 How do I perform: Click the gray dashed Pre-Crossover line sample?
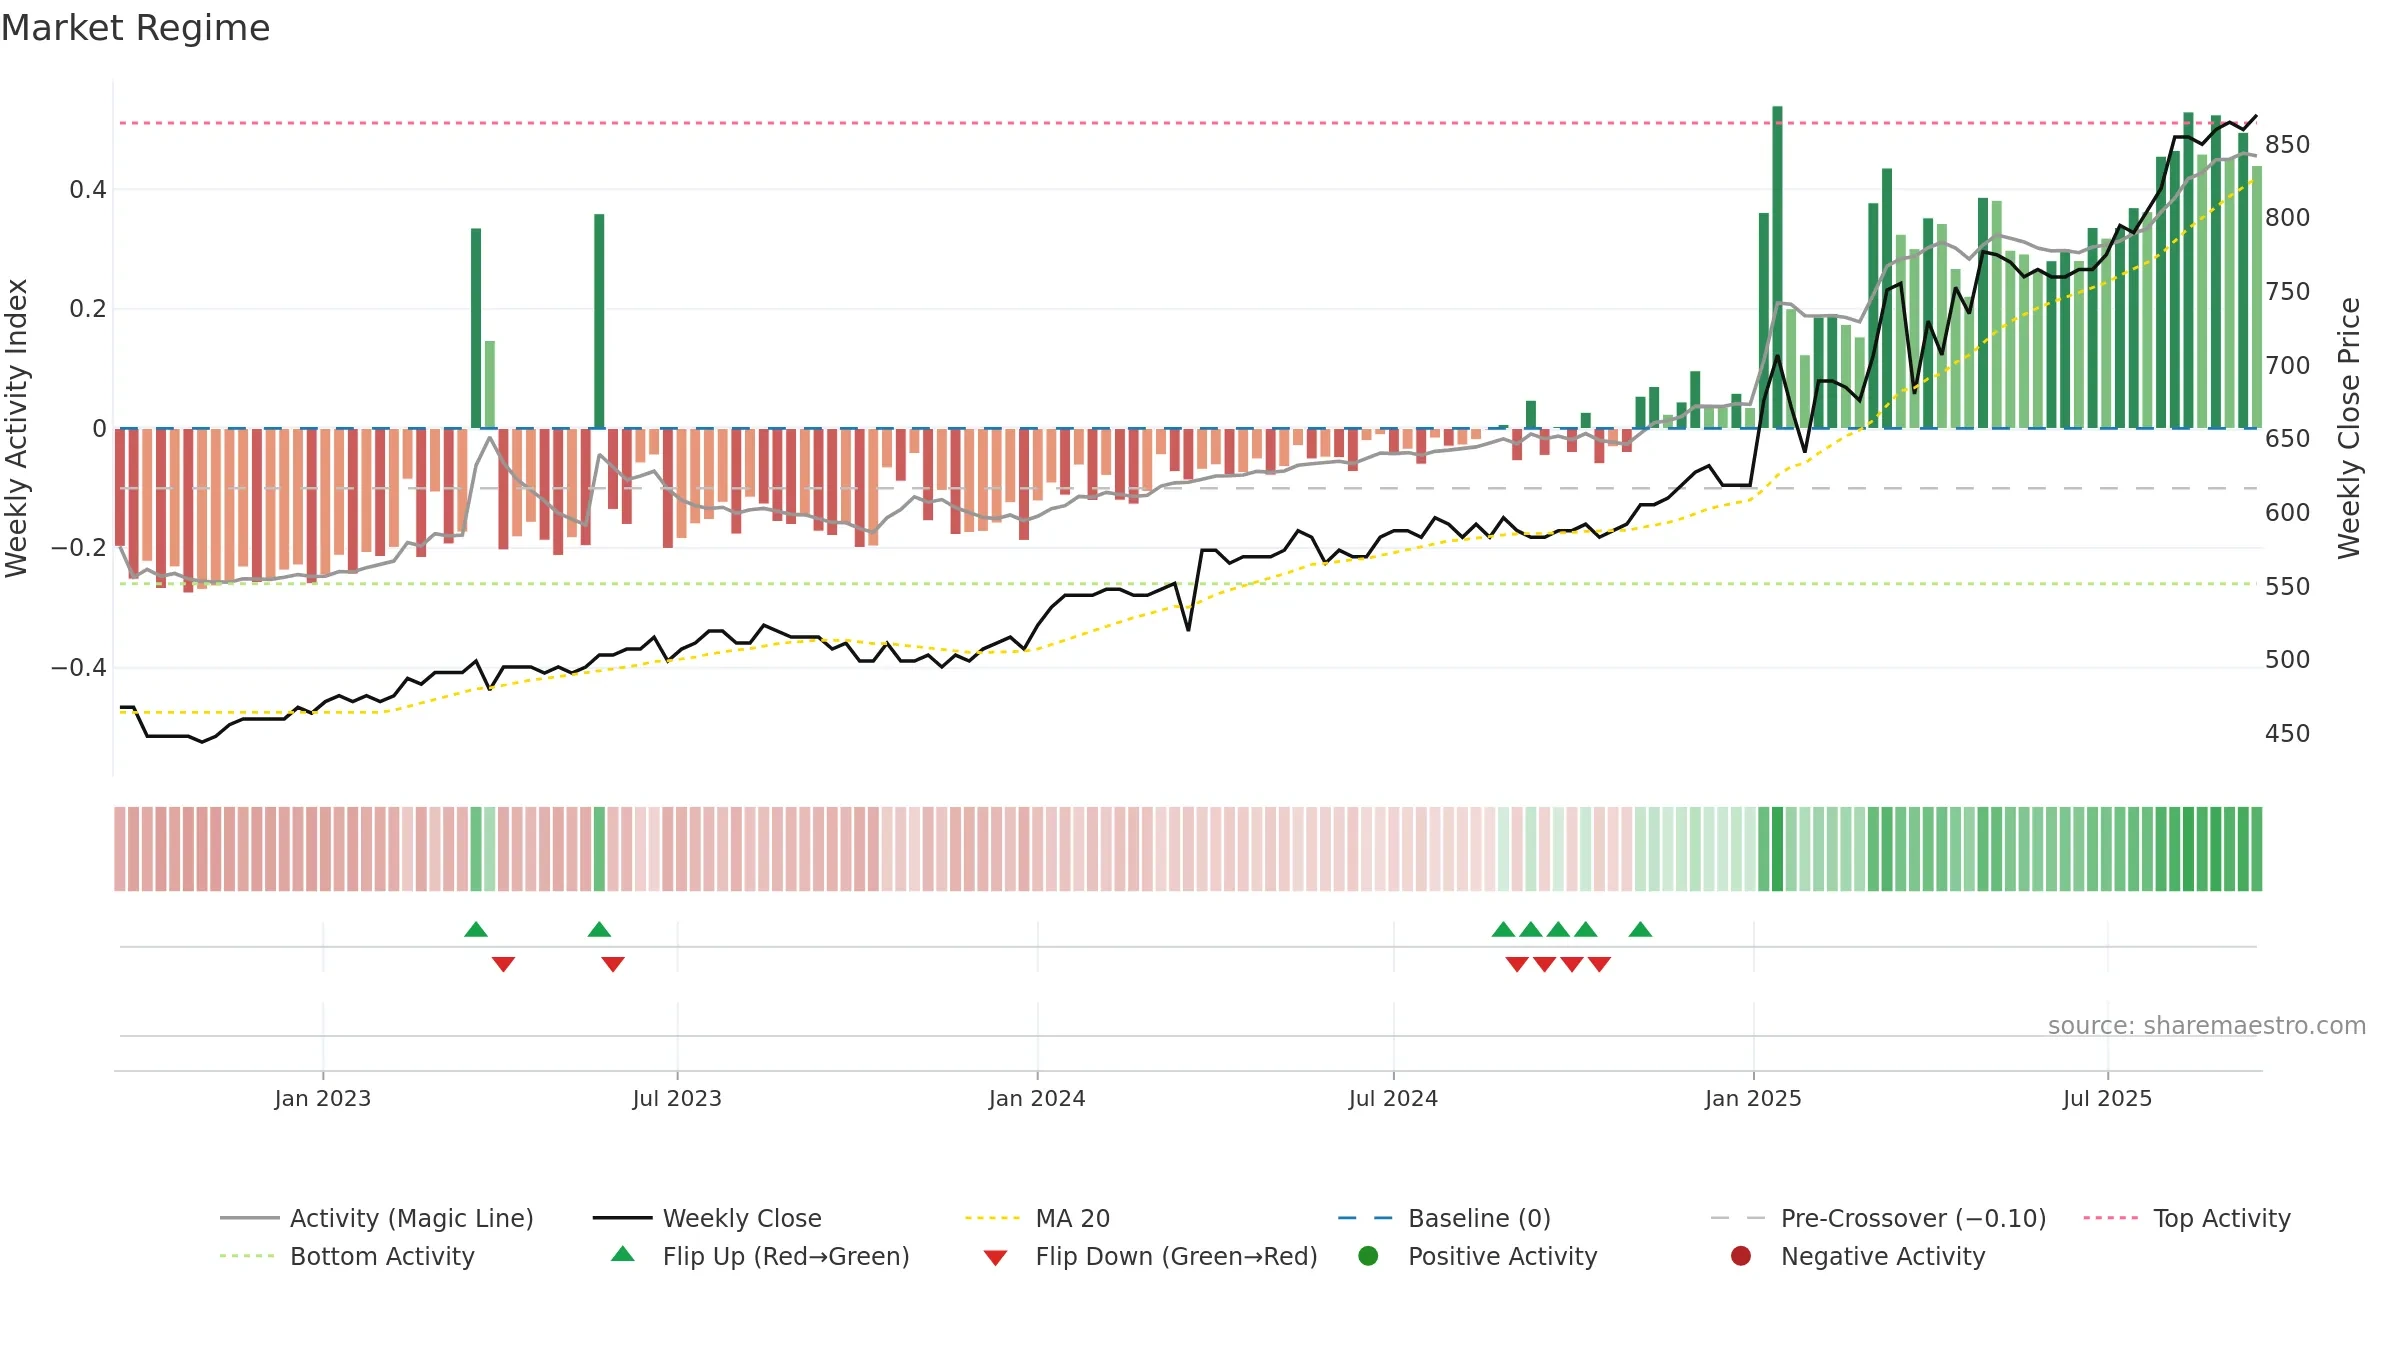[x=1740, y=1218]
